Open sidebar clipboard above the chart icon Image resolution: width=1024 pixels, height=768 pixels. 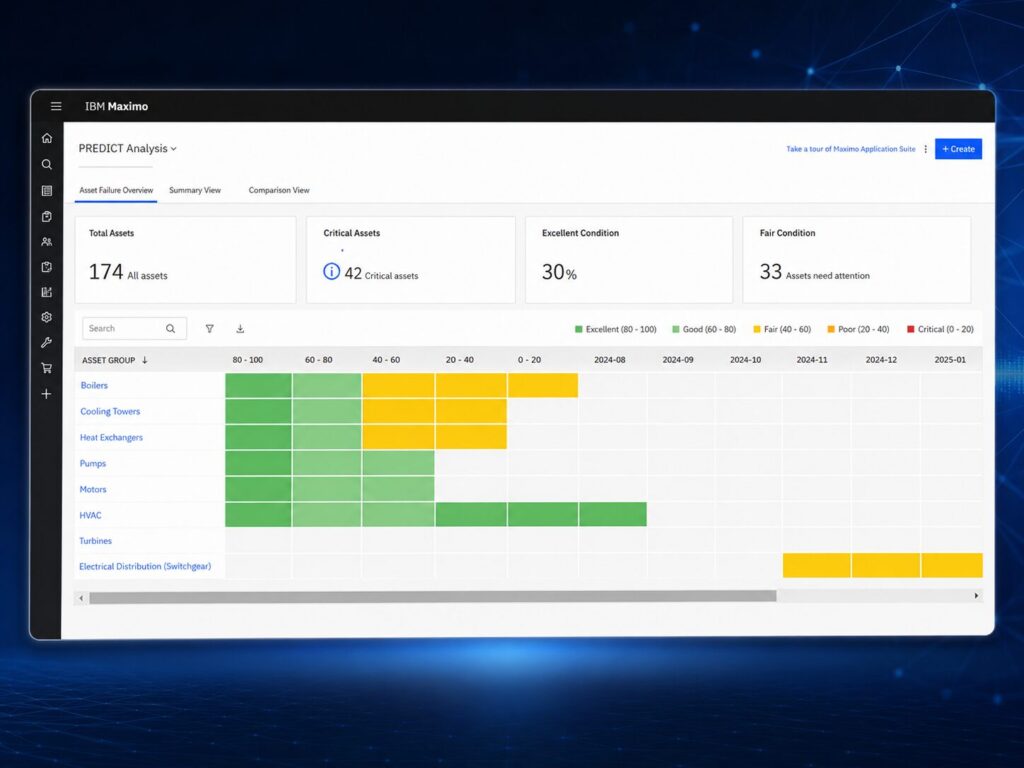[x=46, y=266]
